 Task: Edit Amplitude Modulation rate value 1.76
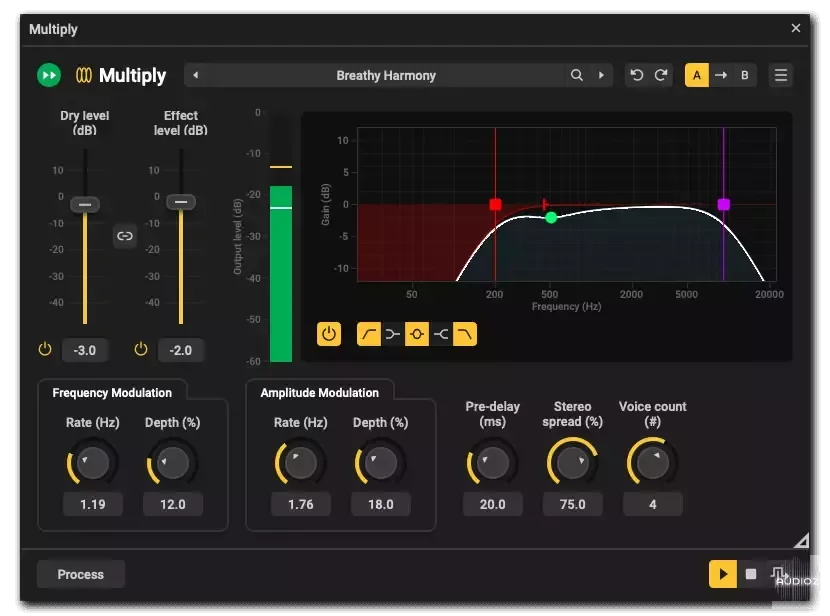point(301,504)
